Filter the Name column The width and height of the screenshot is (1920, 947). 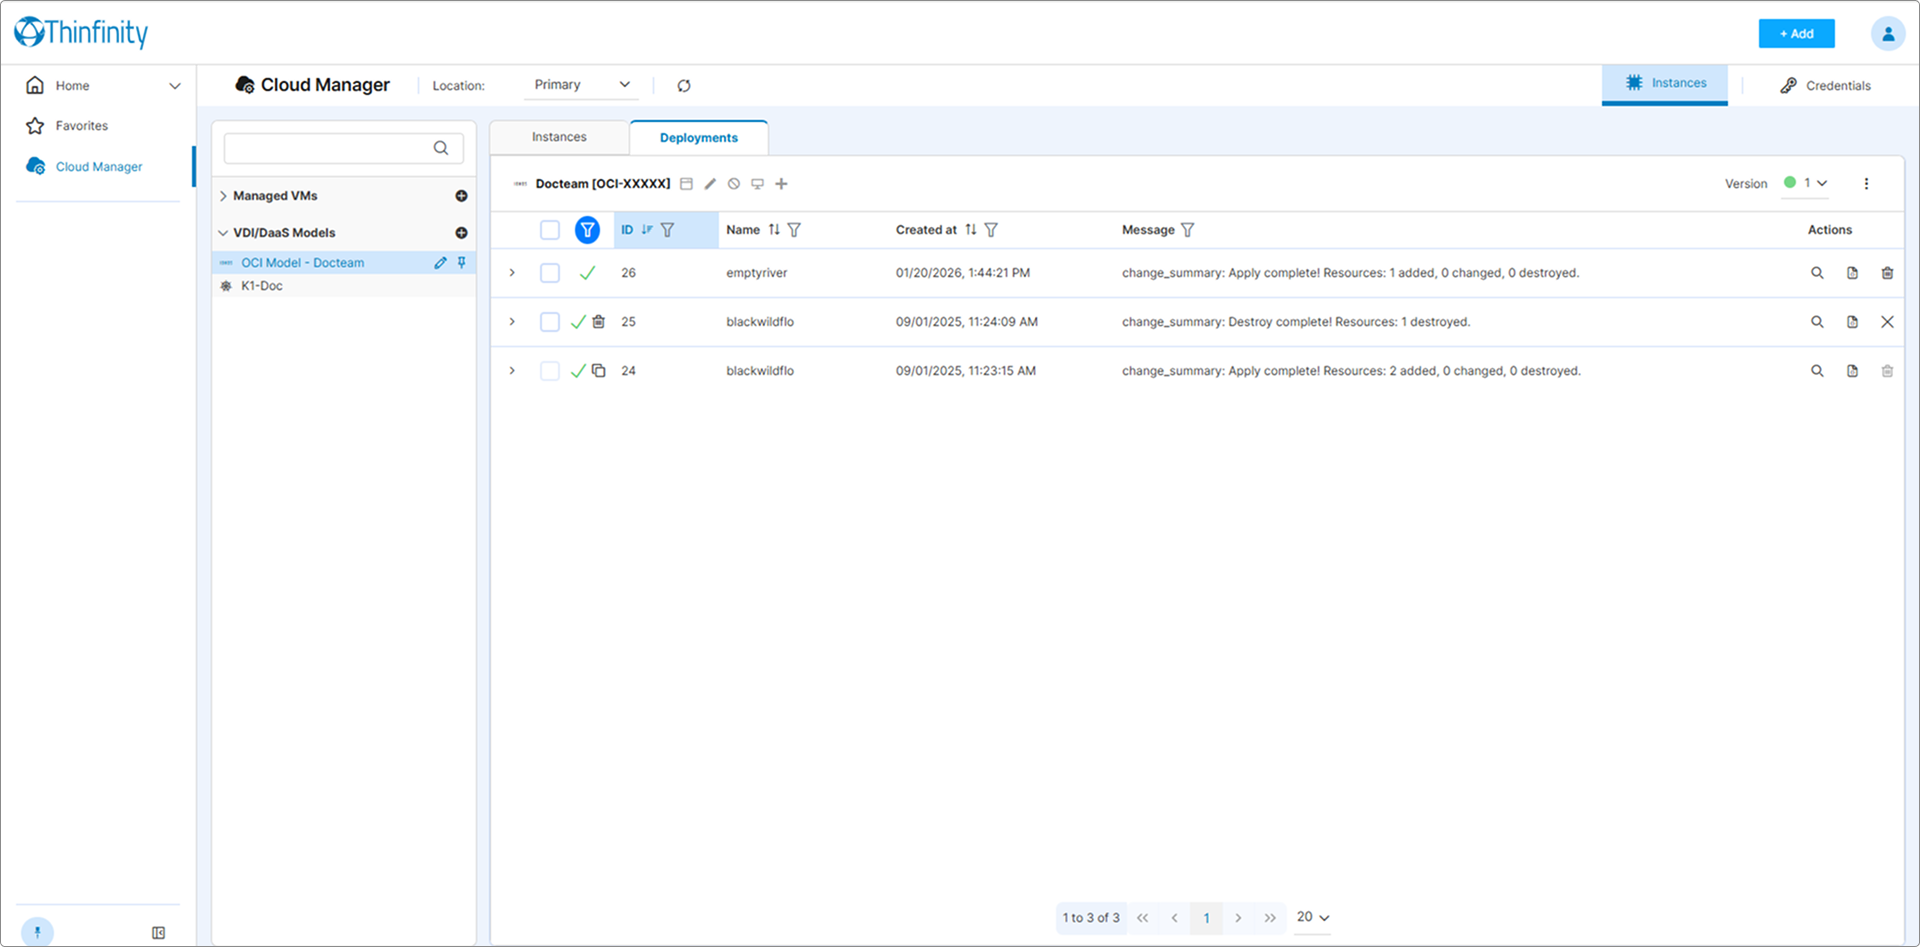(x=794, y=230)
